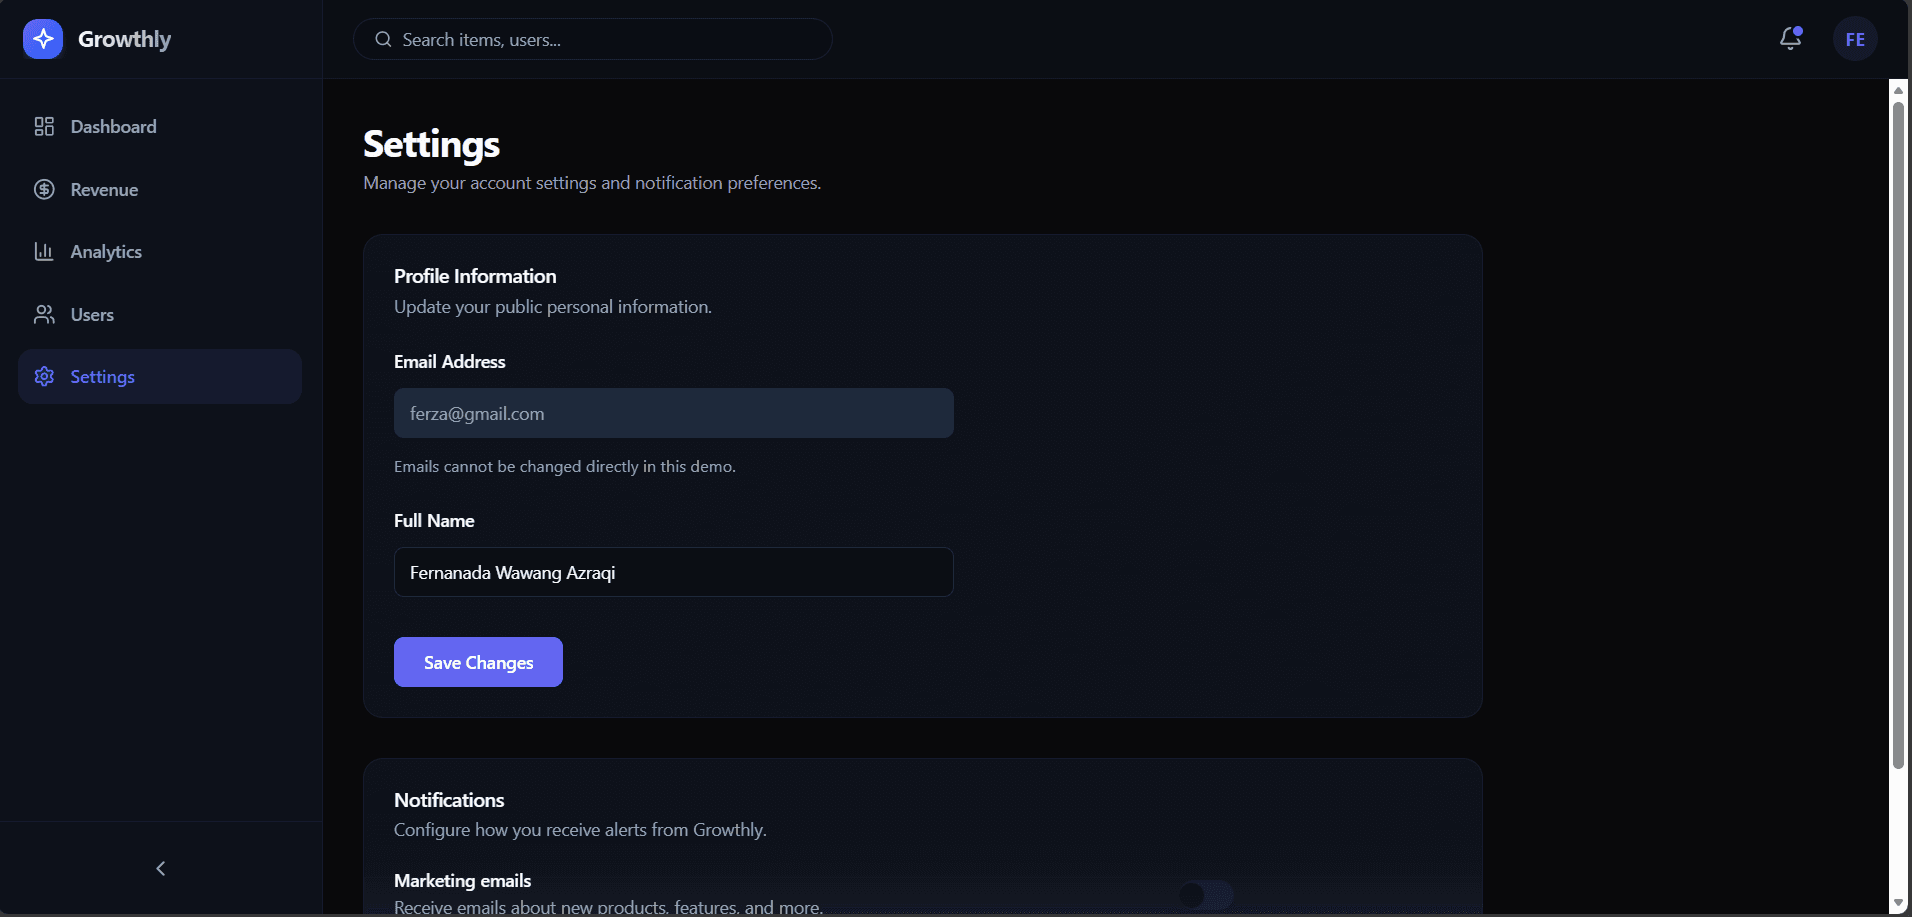Screen dimensions: 1912x917
Task: Open the notifications bell
Action: click(x=1790, y=39)
